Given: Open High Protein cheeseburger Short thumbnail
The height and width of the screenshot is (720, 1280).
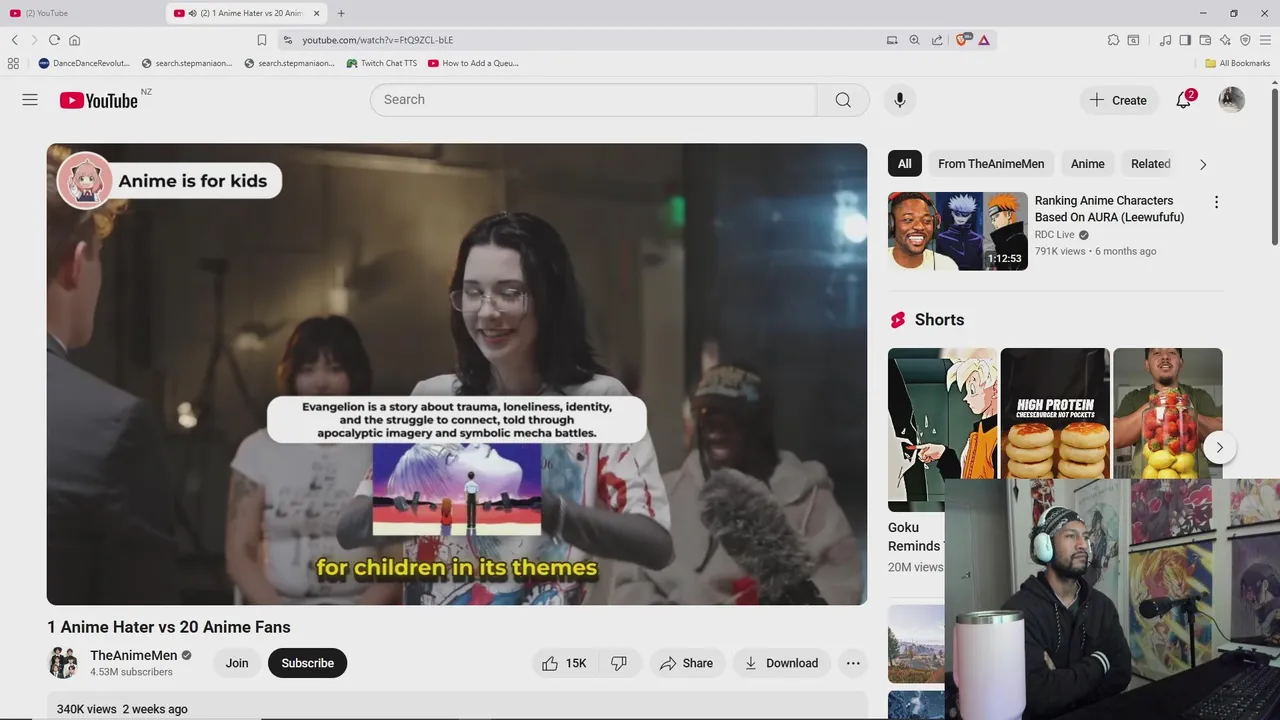Looking at the screenshot, I should click(1055, 413).
